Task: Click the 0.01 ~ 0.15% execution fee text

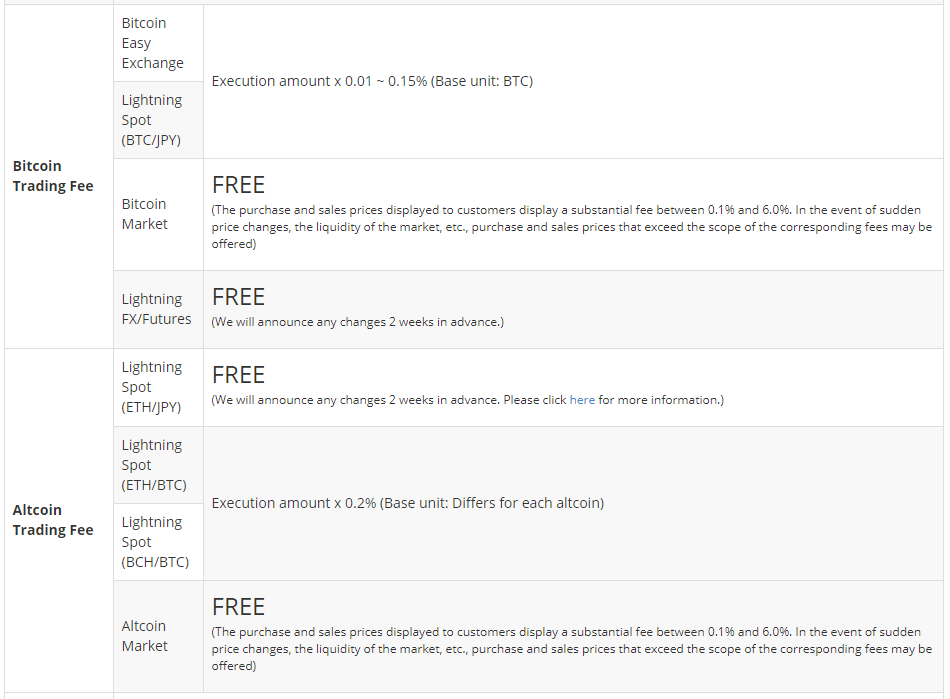Action: (x=372, y=81)
